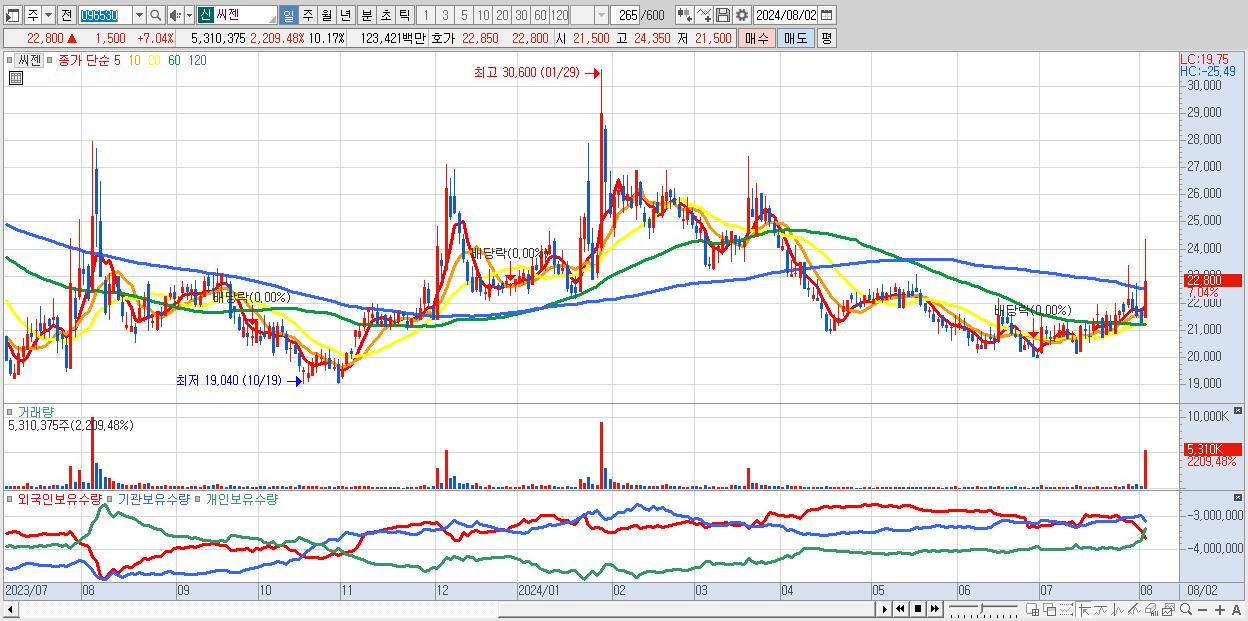Click the 전 (all) button
This screenshot has height=621, width=1248.
tap(67, 15)
